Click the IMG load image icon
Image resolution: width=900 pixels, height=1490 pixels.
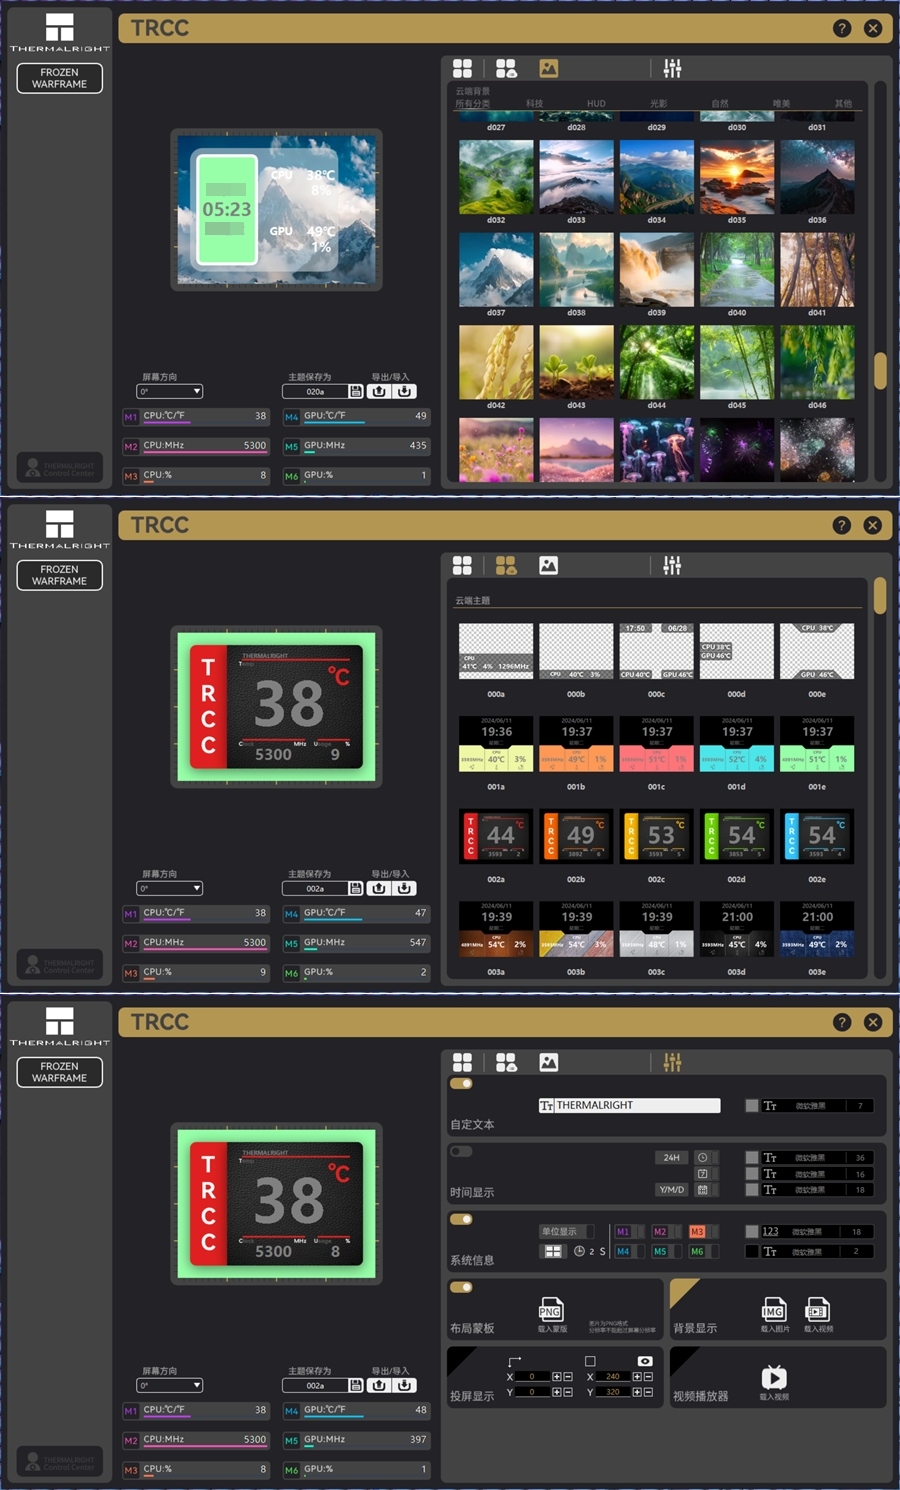point(773,1310)
